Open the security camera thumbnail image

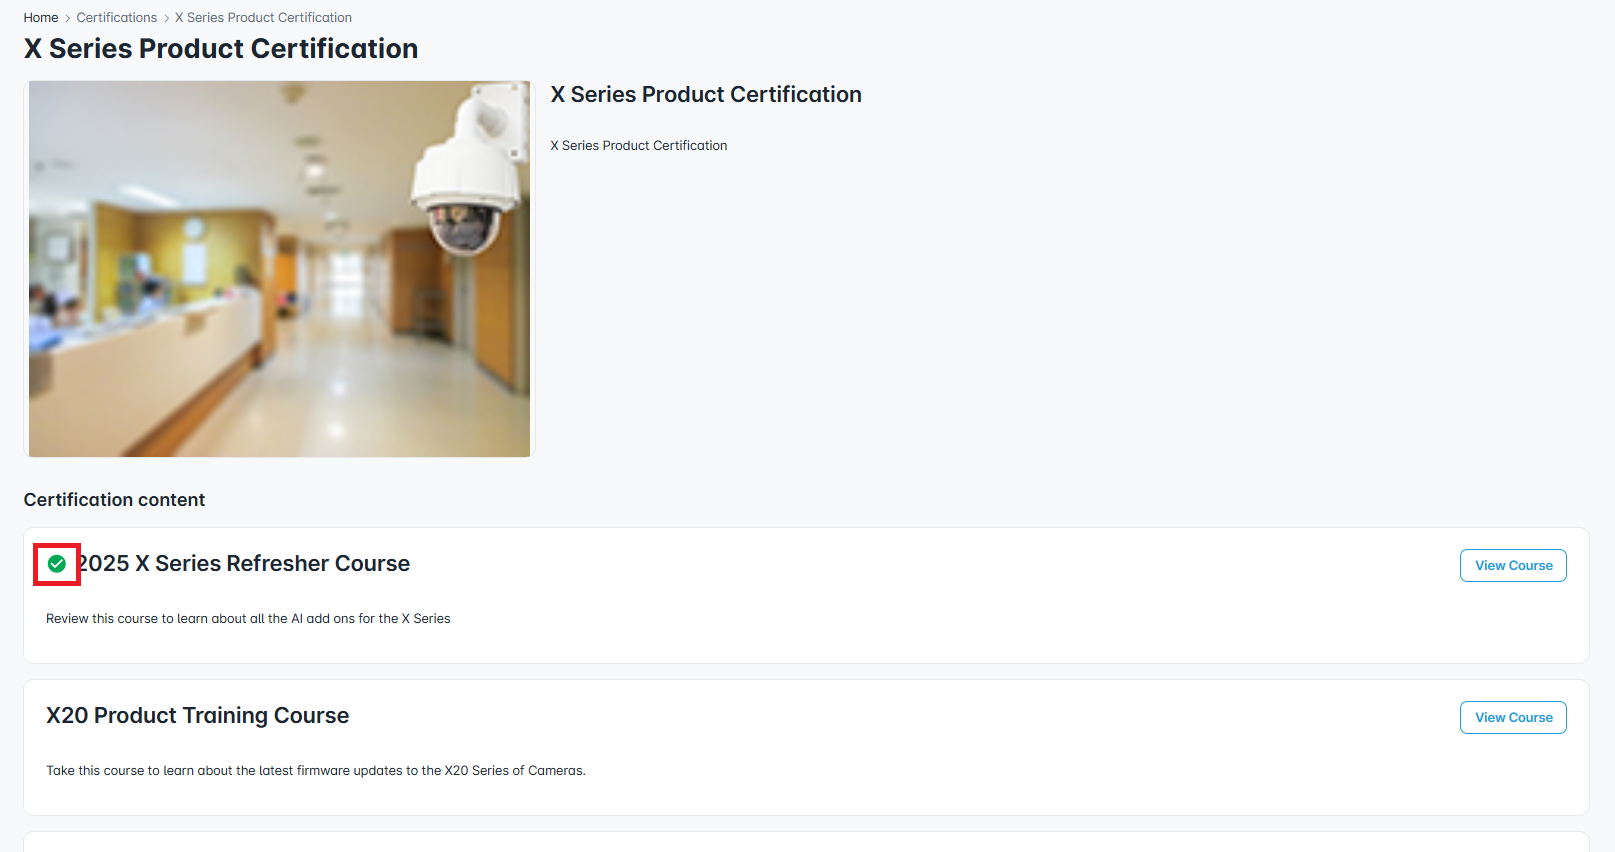[279, 269]
